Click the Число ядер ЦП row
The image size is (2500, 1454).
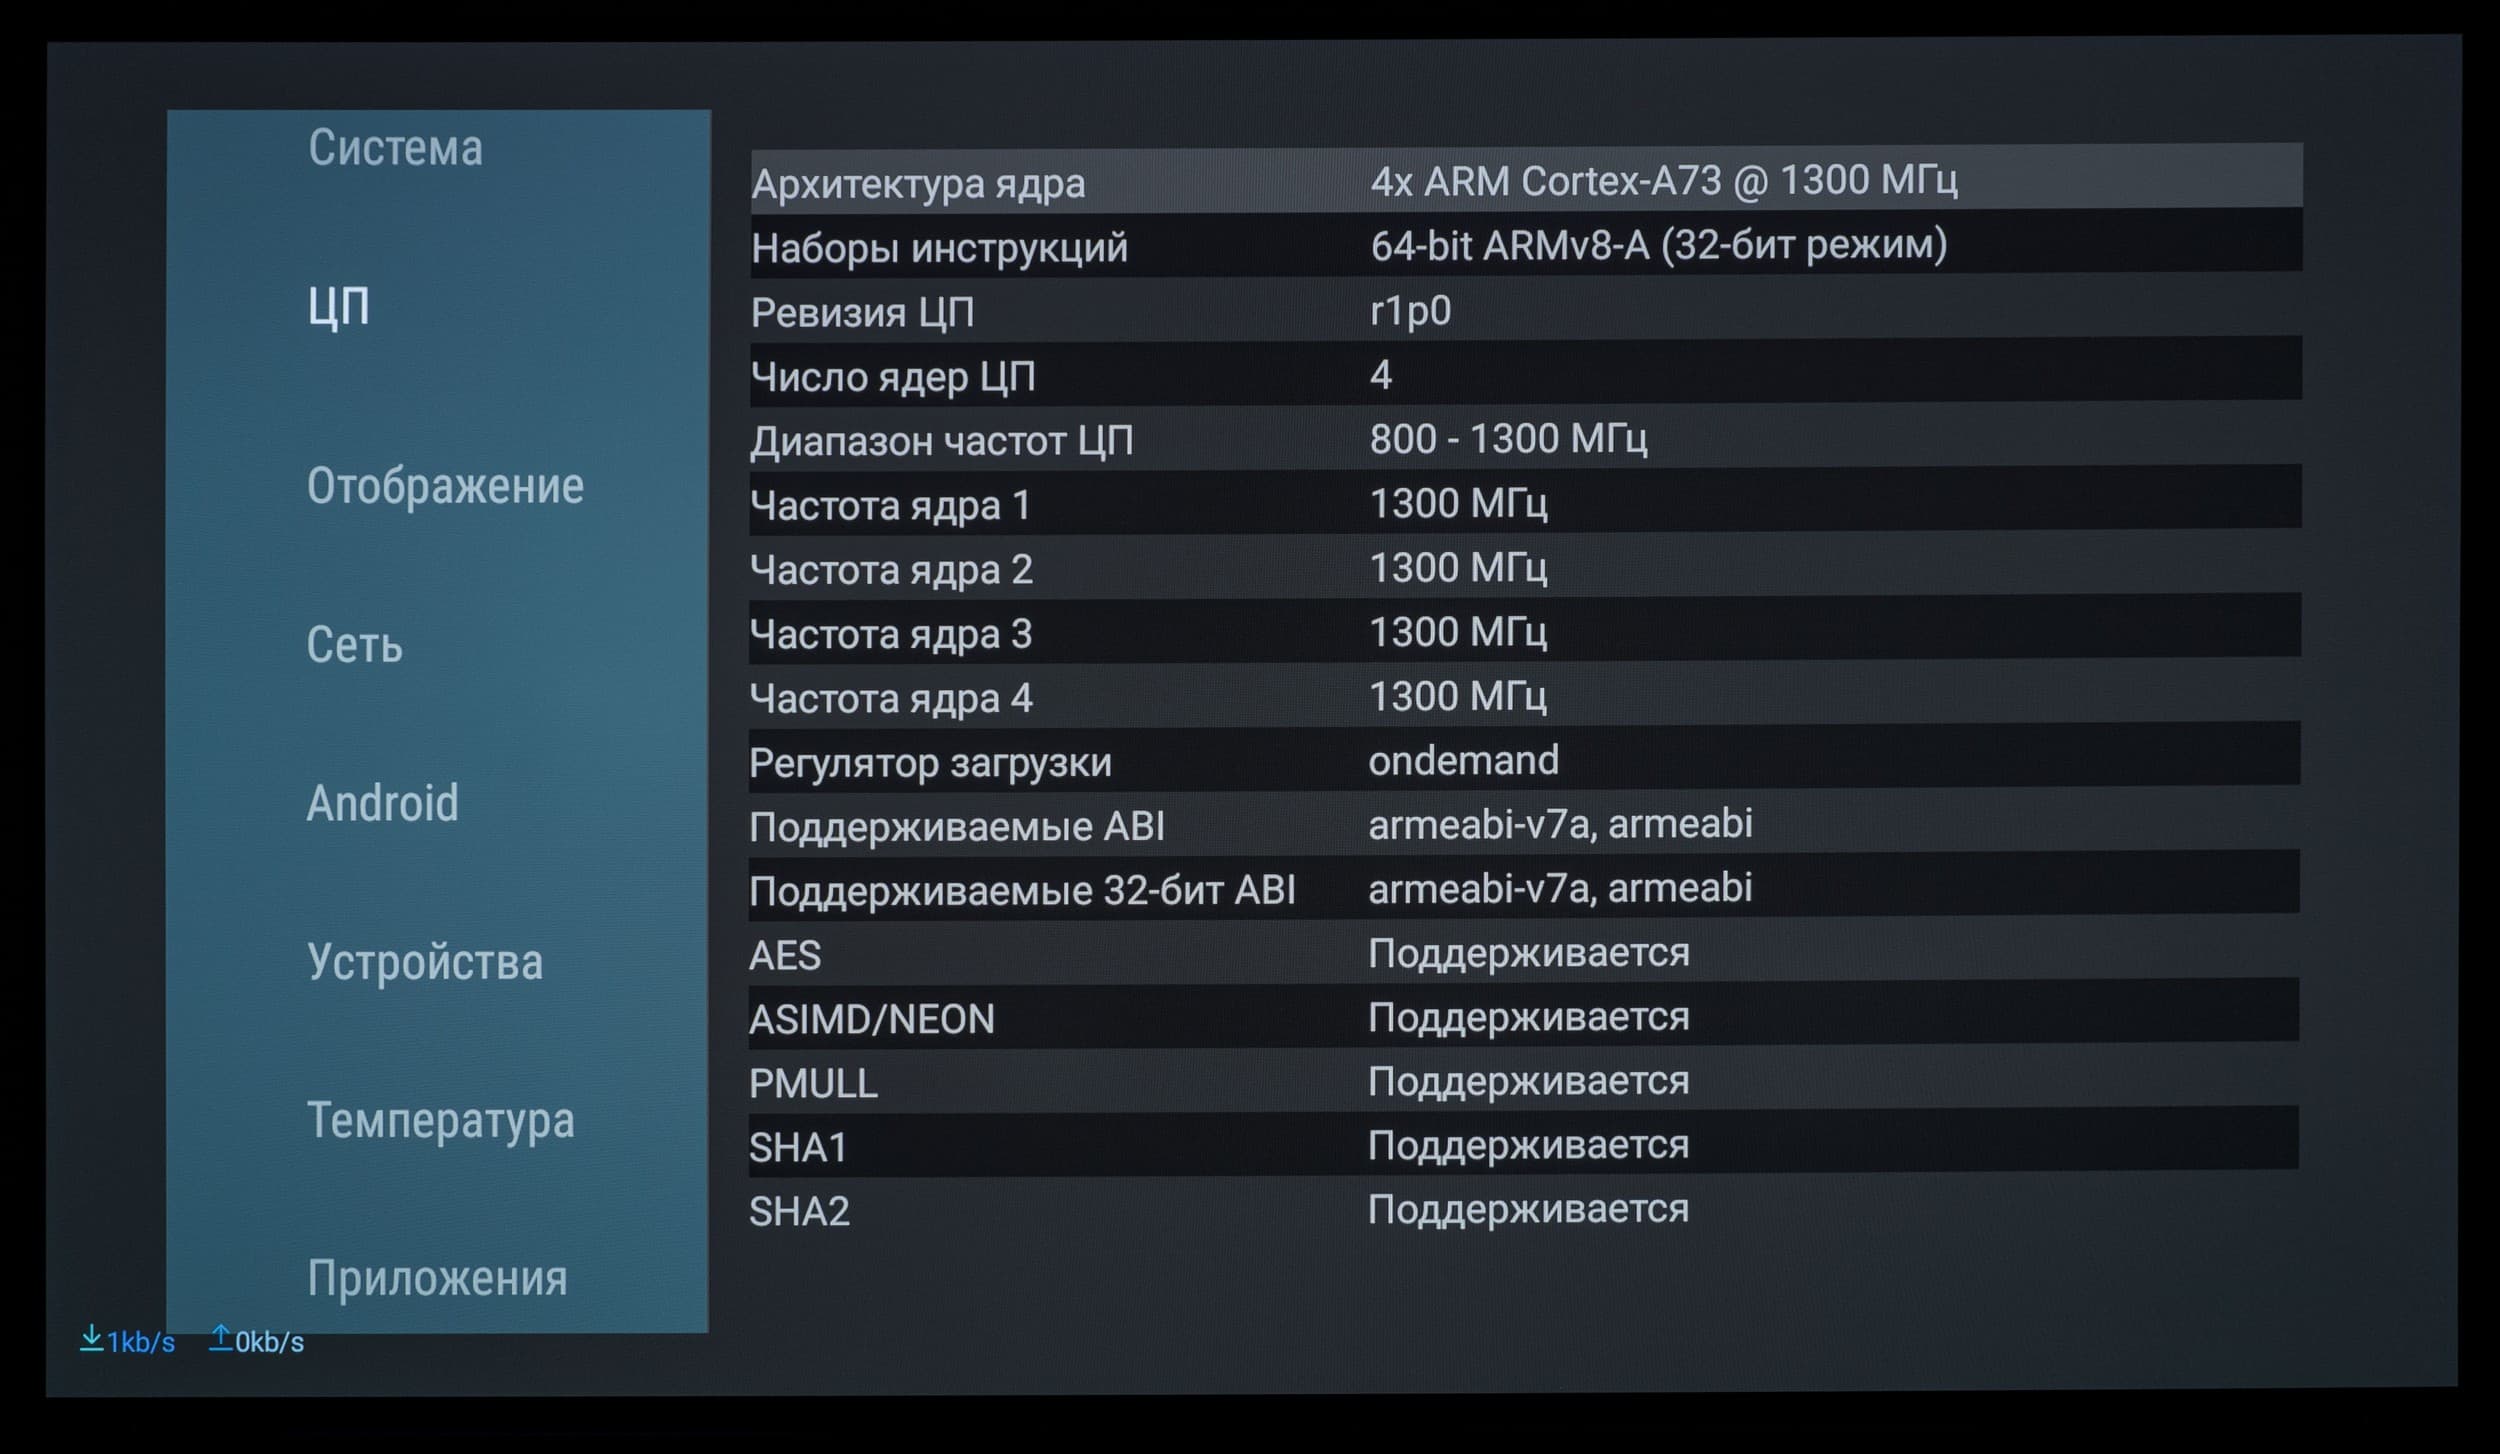click(1525, 375)
